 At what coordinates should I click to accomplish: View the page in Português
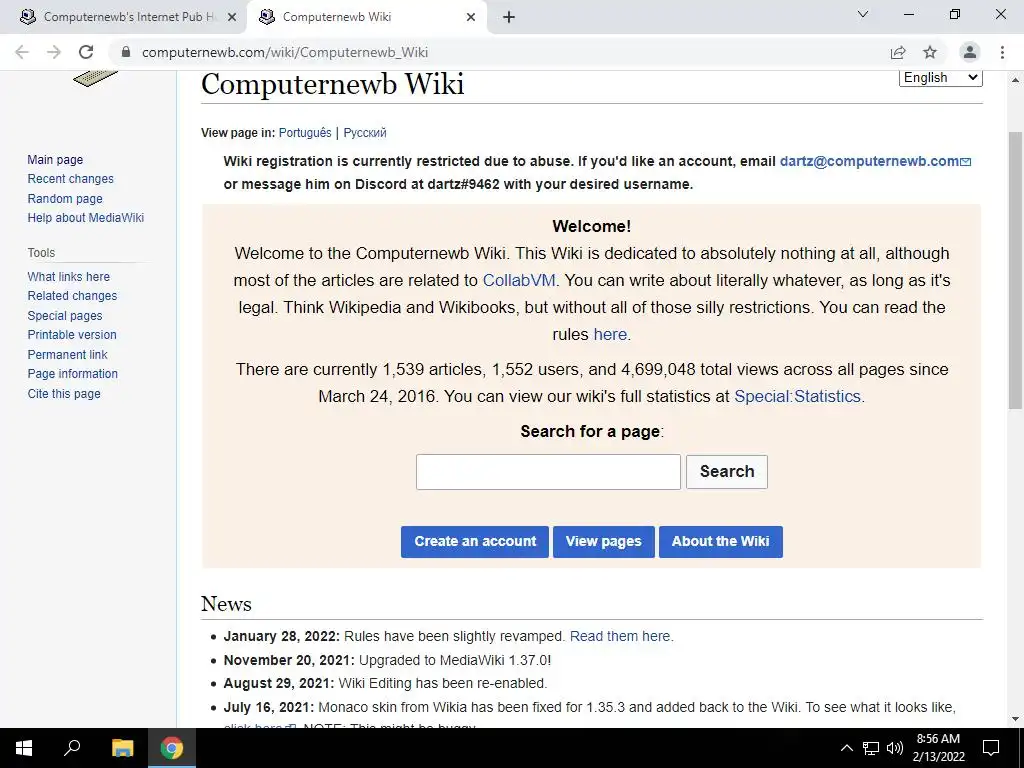(x=305, y=133)
